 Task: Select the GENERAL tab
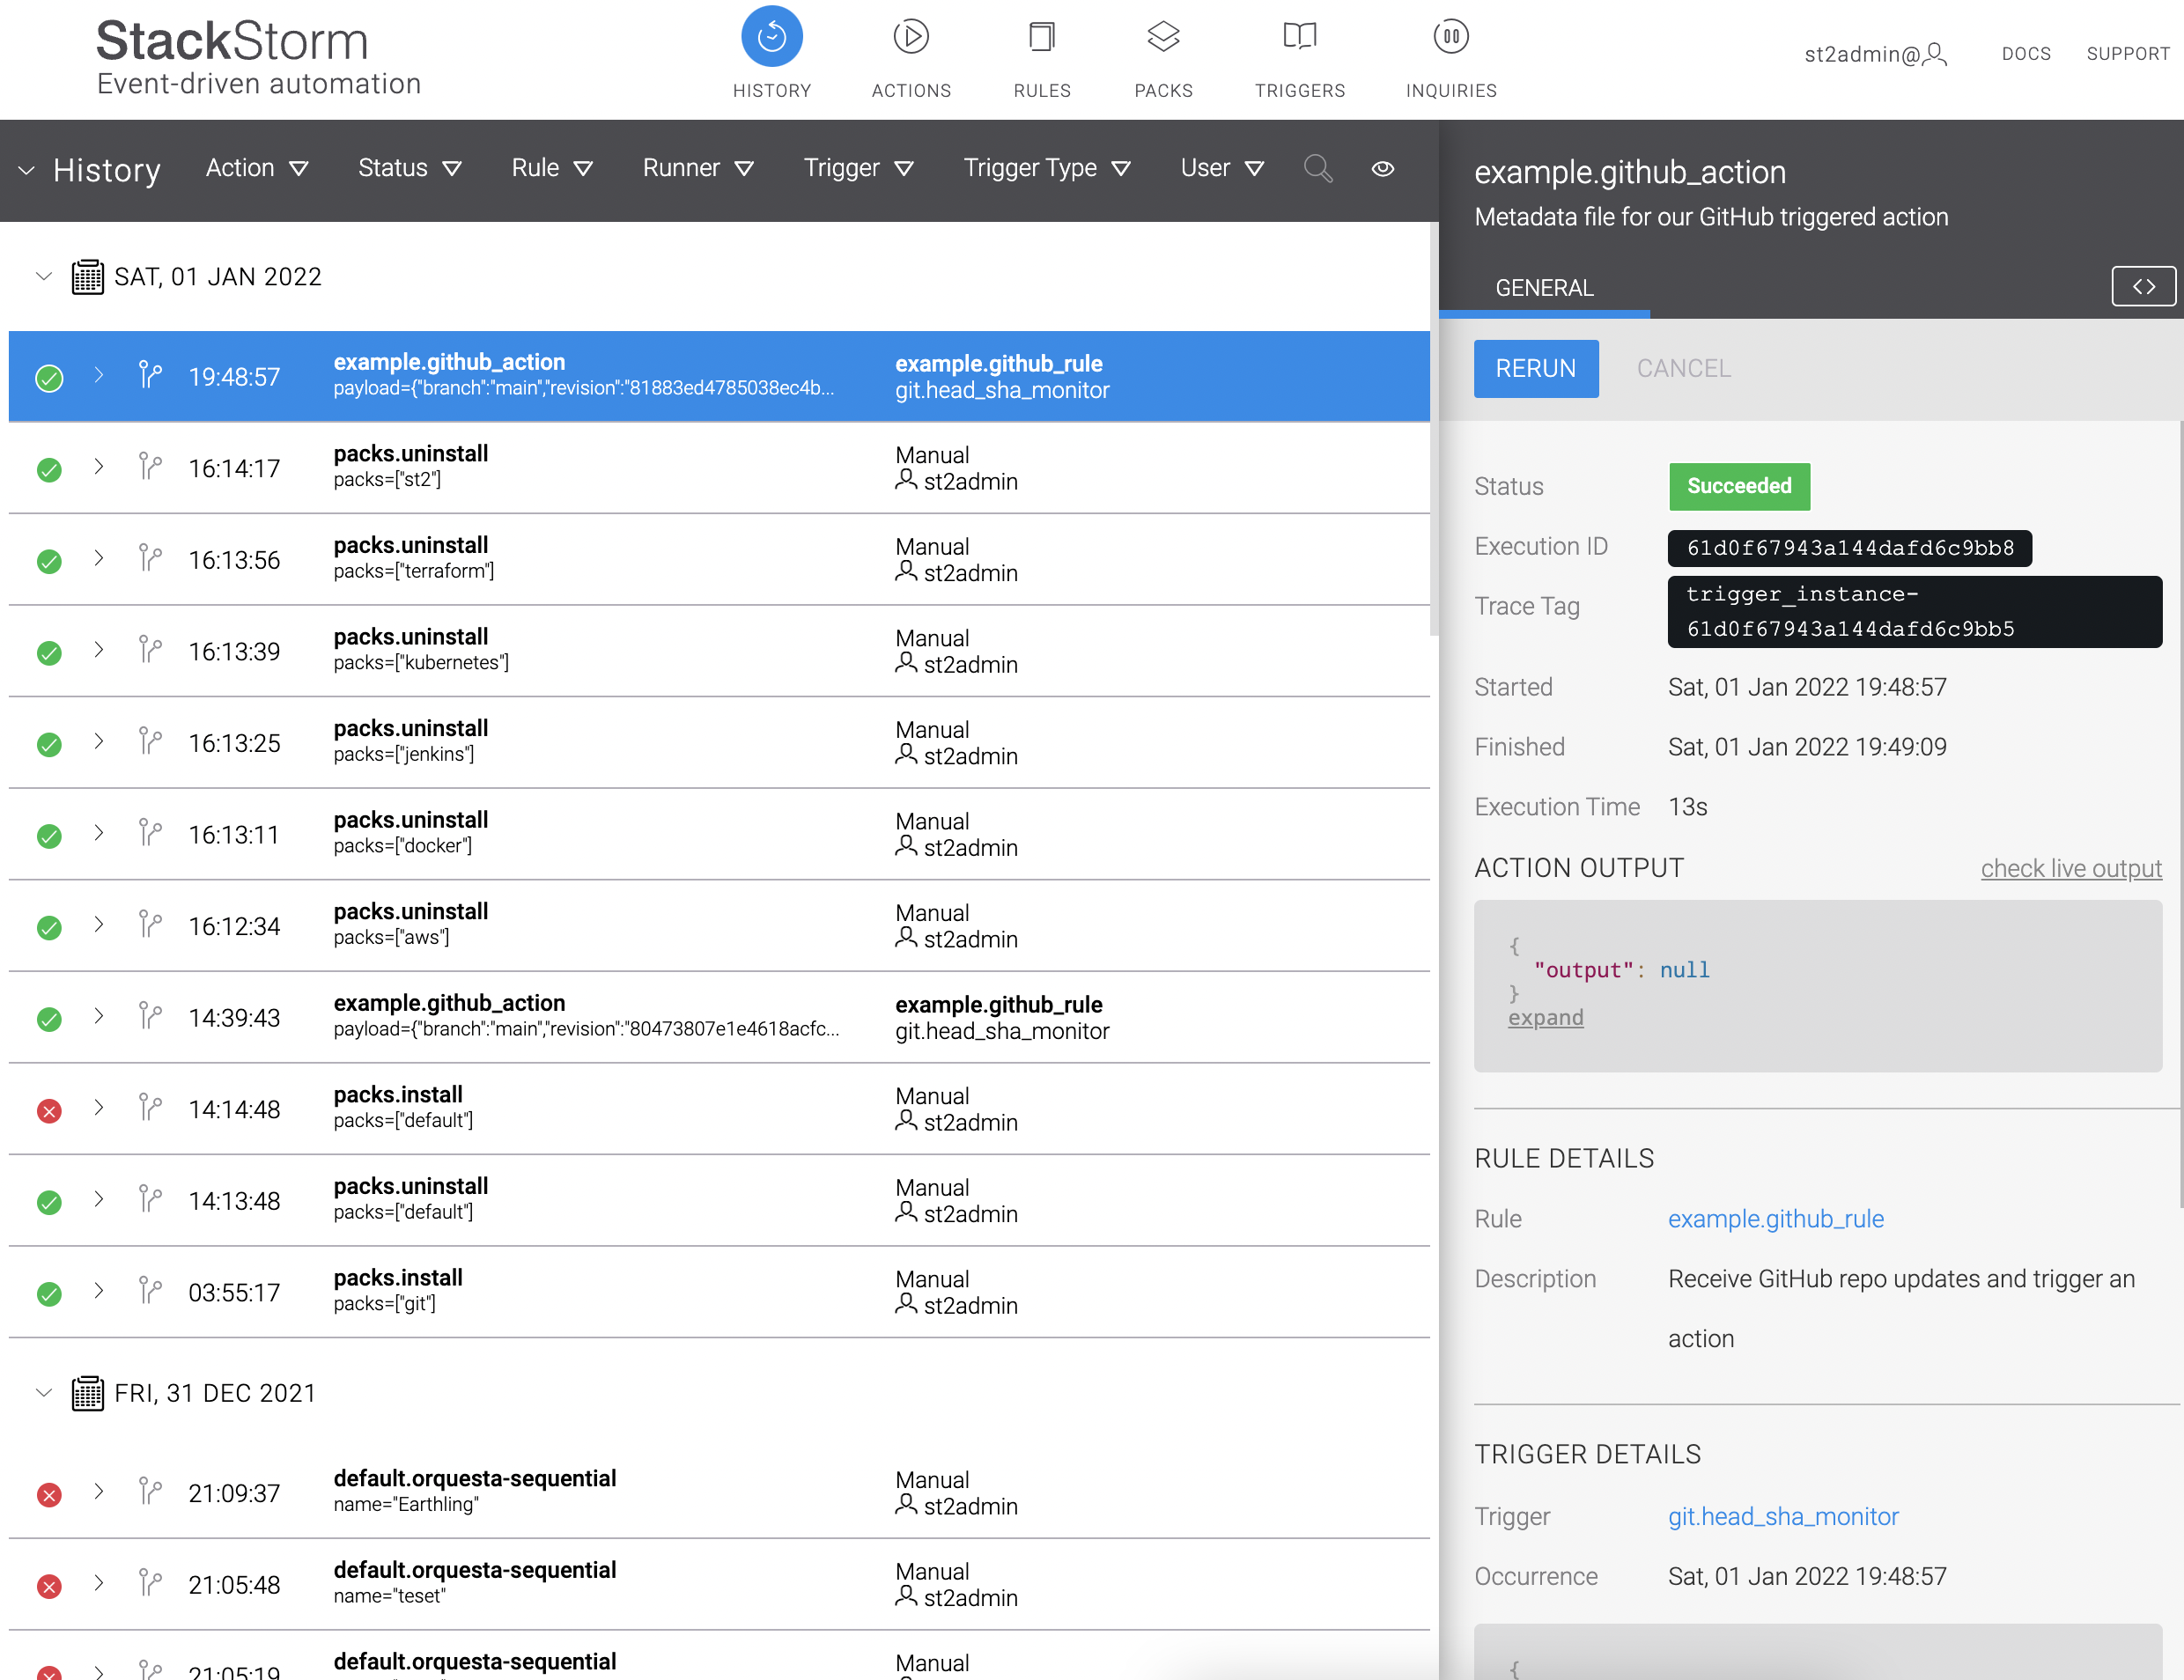click(x=1543, y=288)
